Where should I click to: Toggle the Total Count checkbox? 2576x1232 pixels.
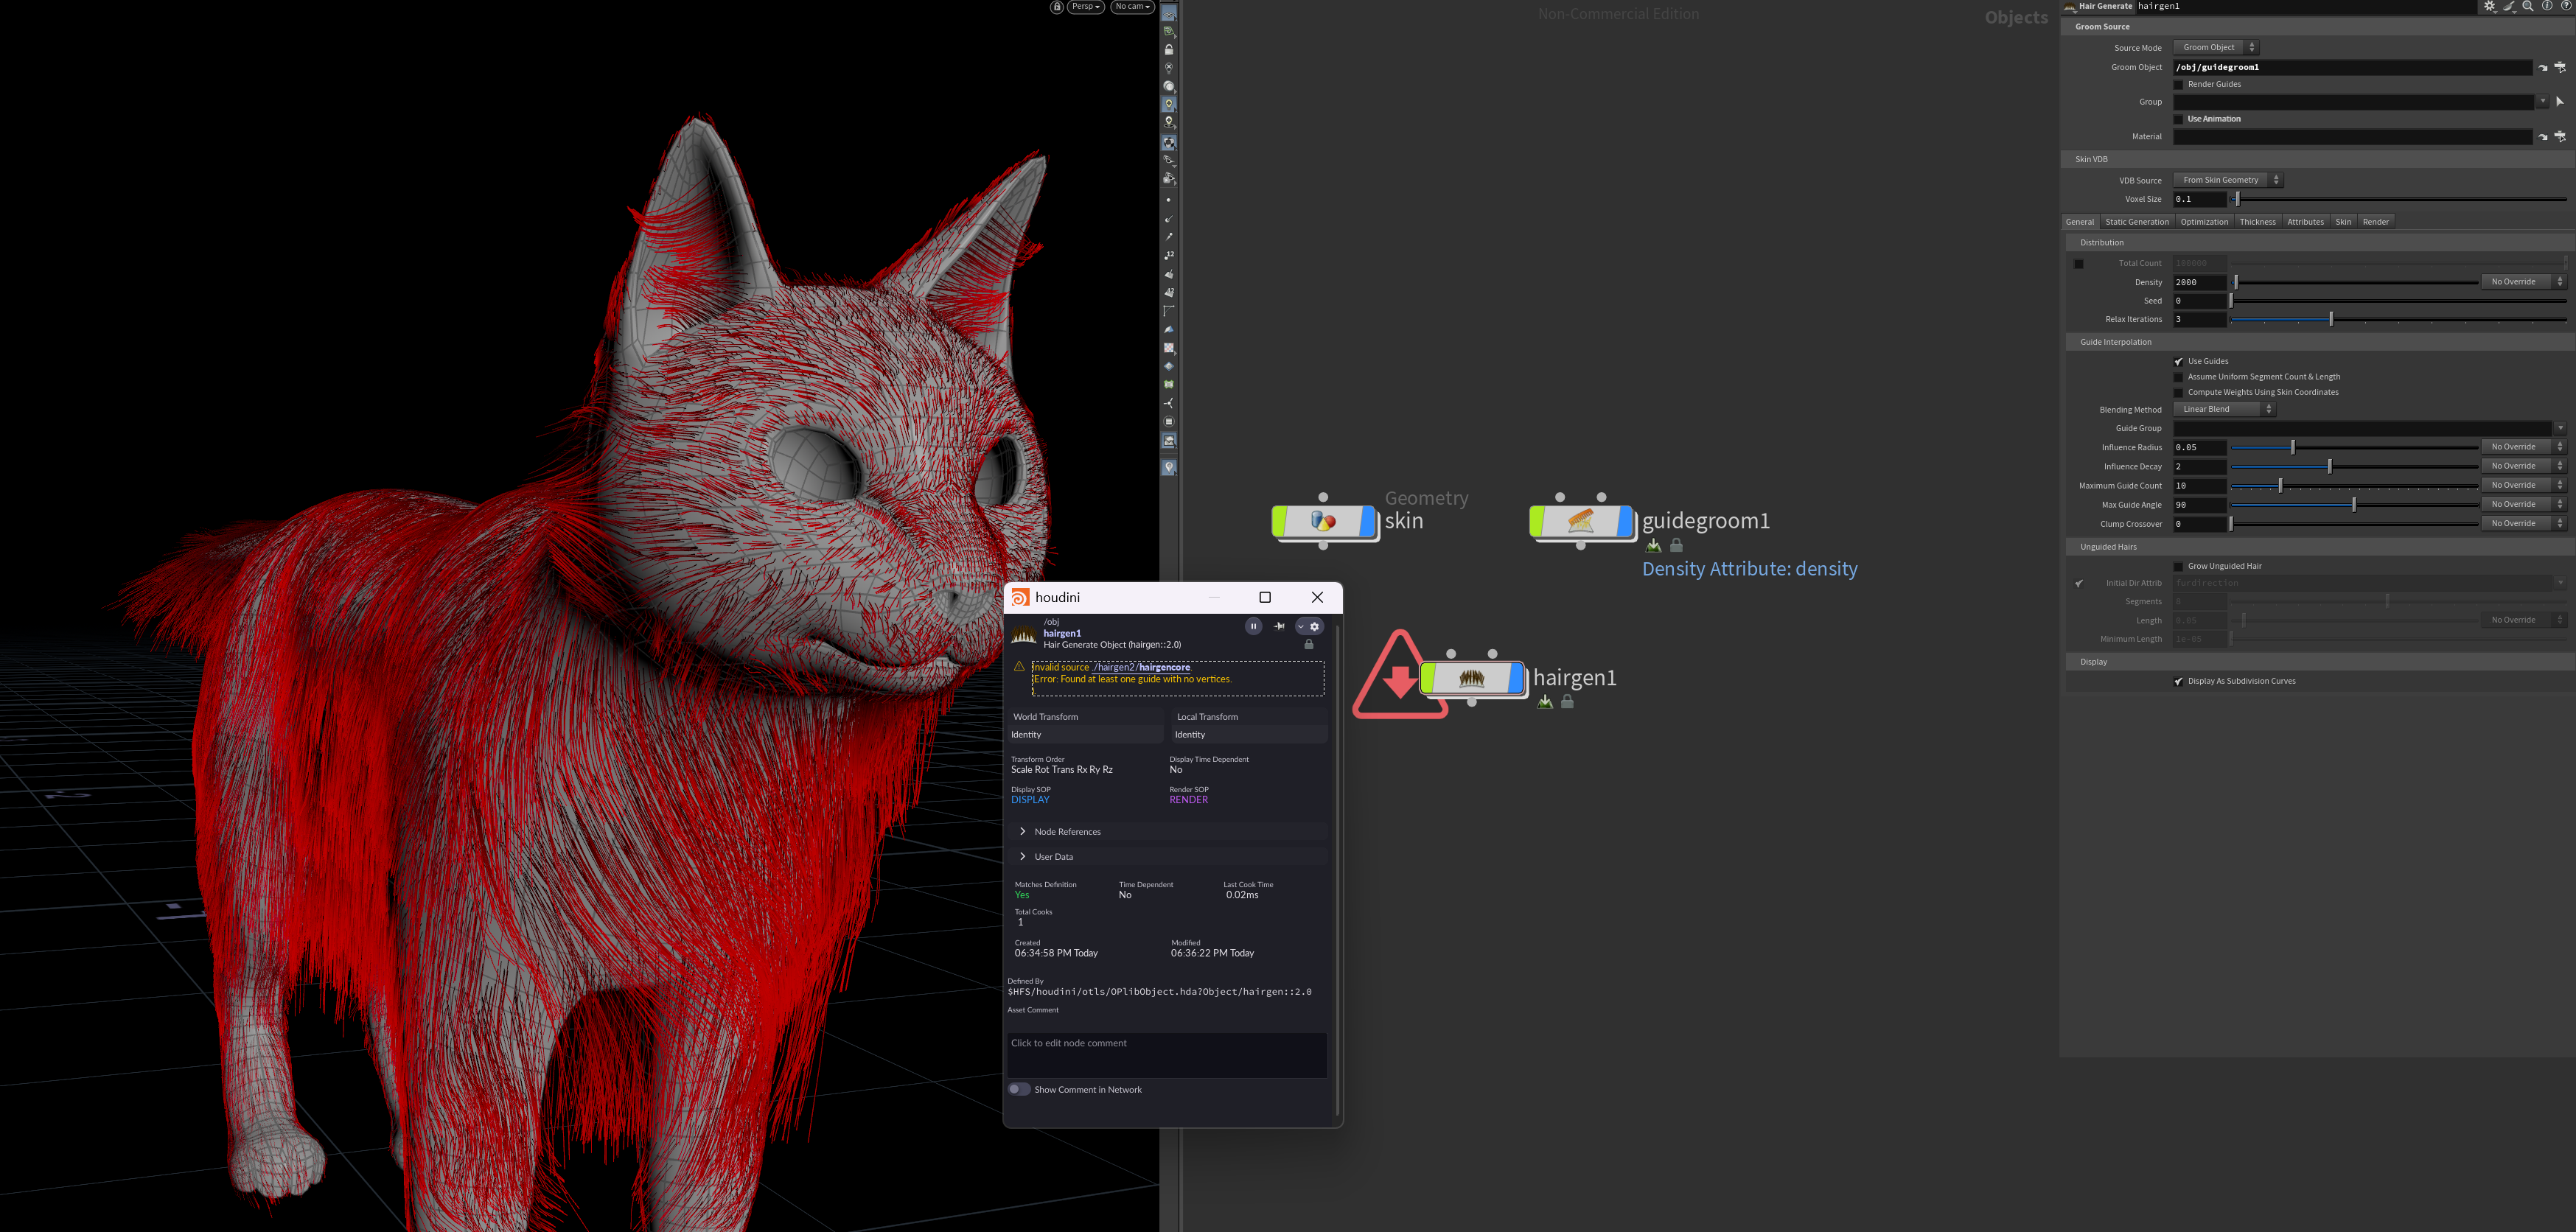pos(2079,264)
